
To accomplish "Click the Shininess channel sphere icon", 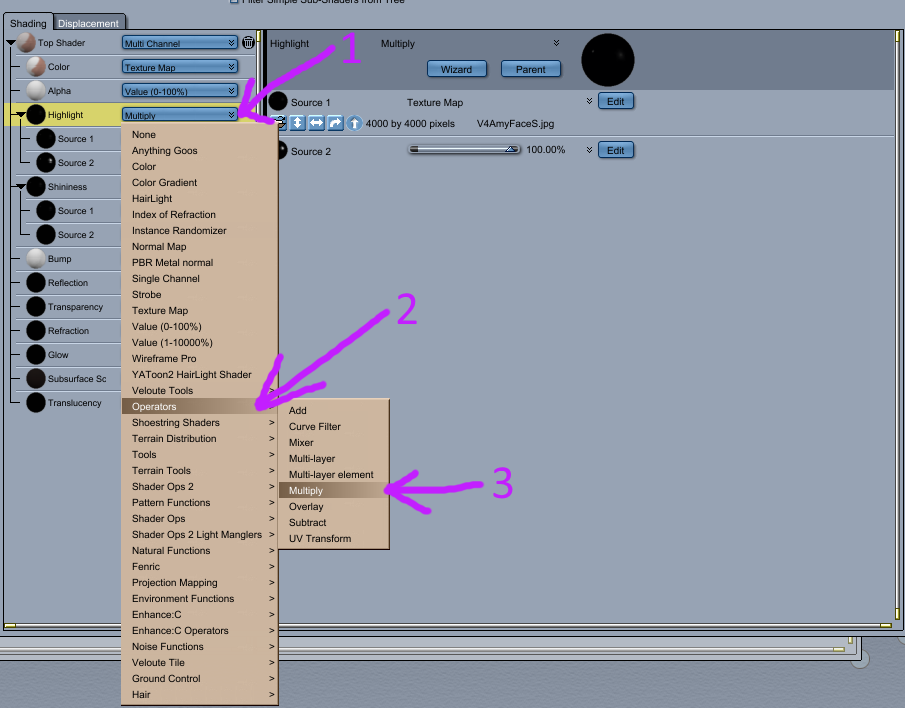I will [36, 186].
